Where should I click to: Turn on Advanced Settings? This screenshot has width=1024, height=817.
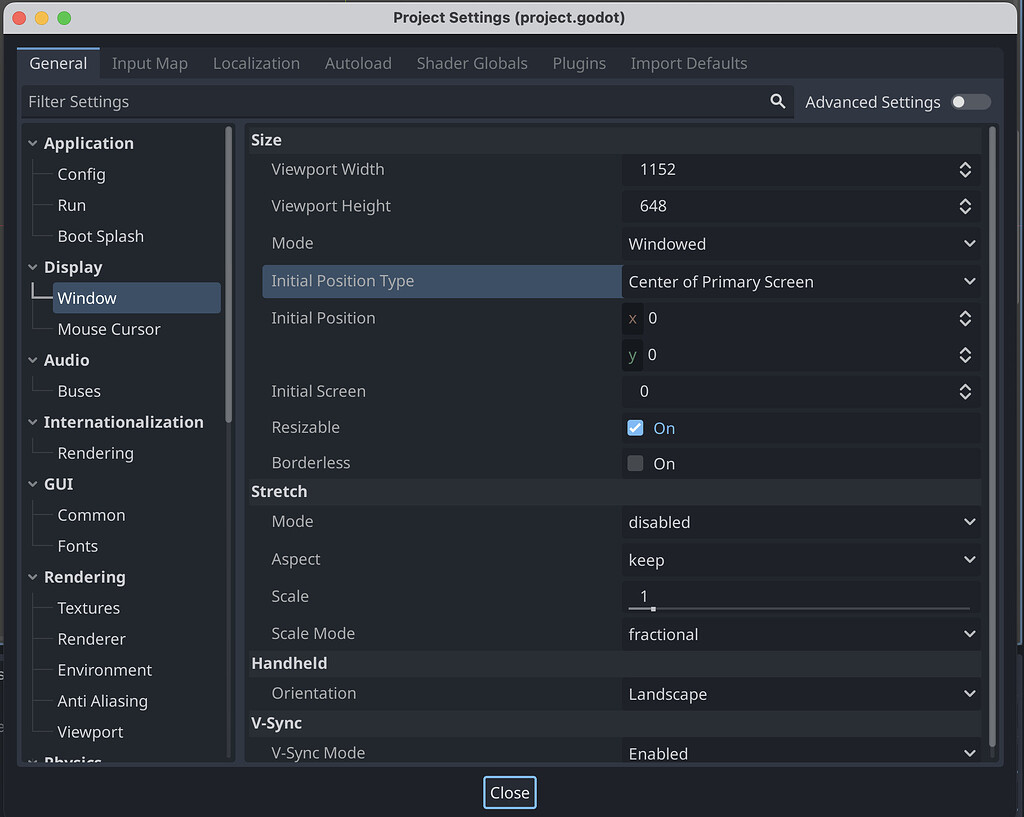[969, 102]
